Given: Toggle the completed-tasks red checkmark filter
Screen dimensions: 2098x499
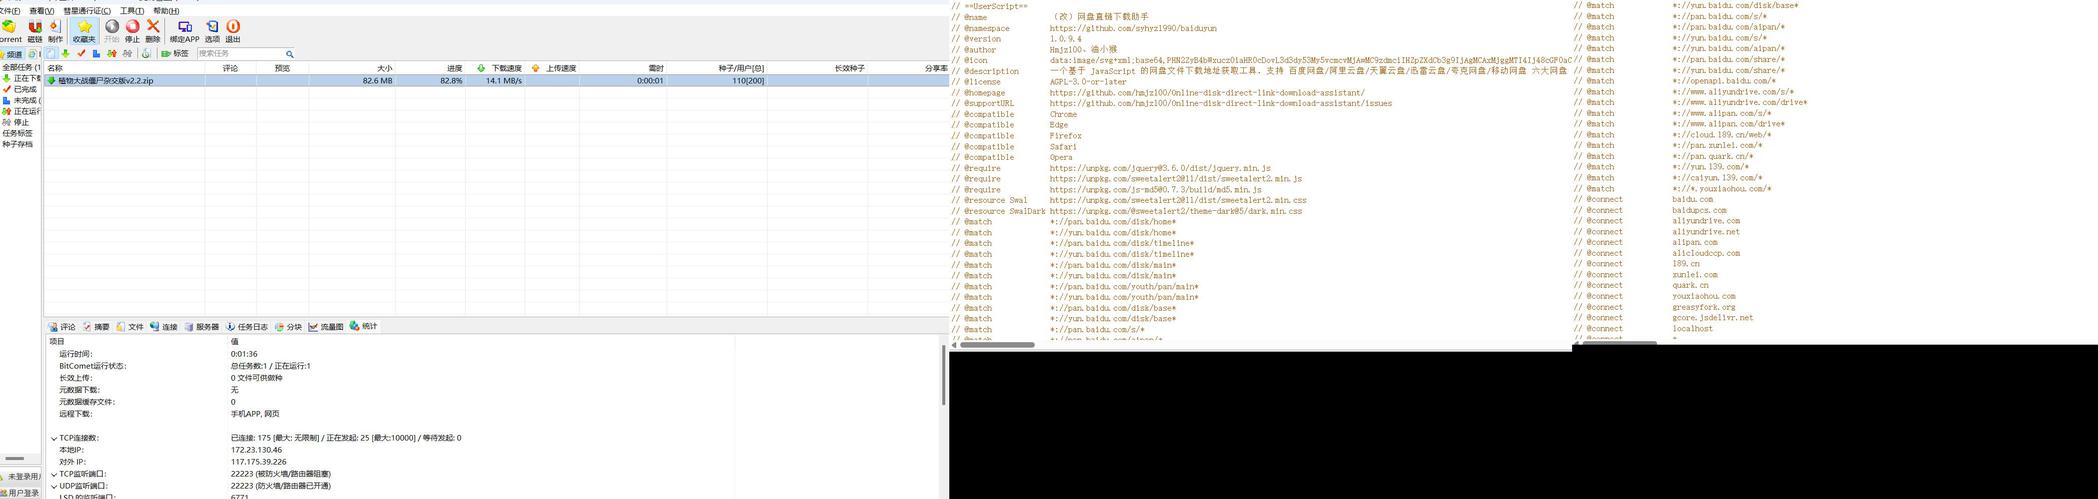Looking at the screenshot, I should [x=81, y=53].
